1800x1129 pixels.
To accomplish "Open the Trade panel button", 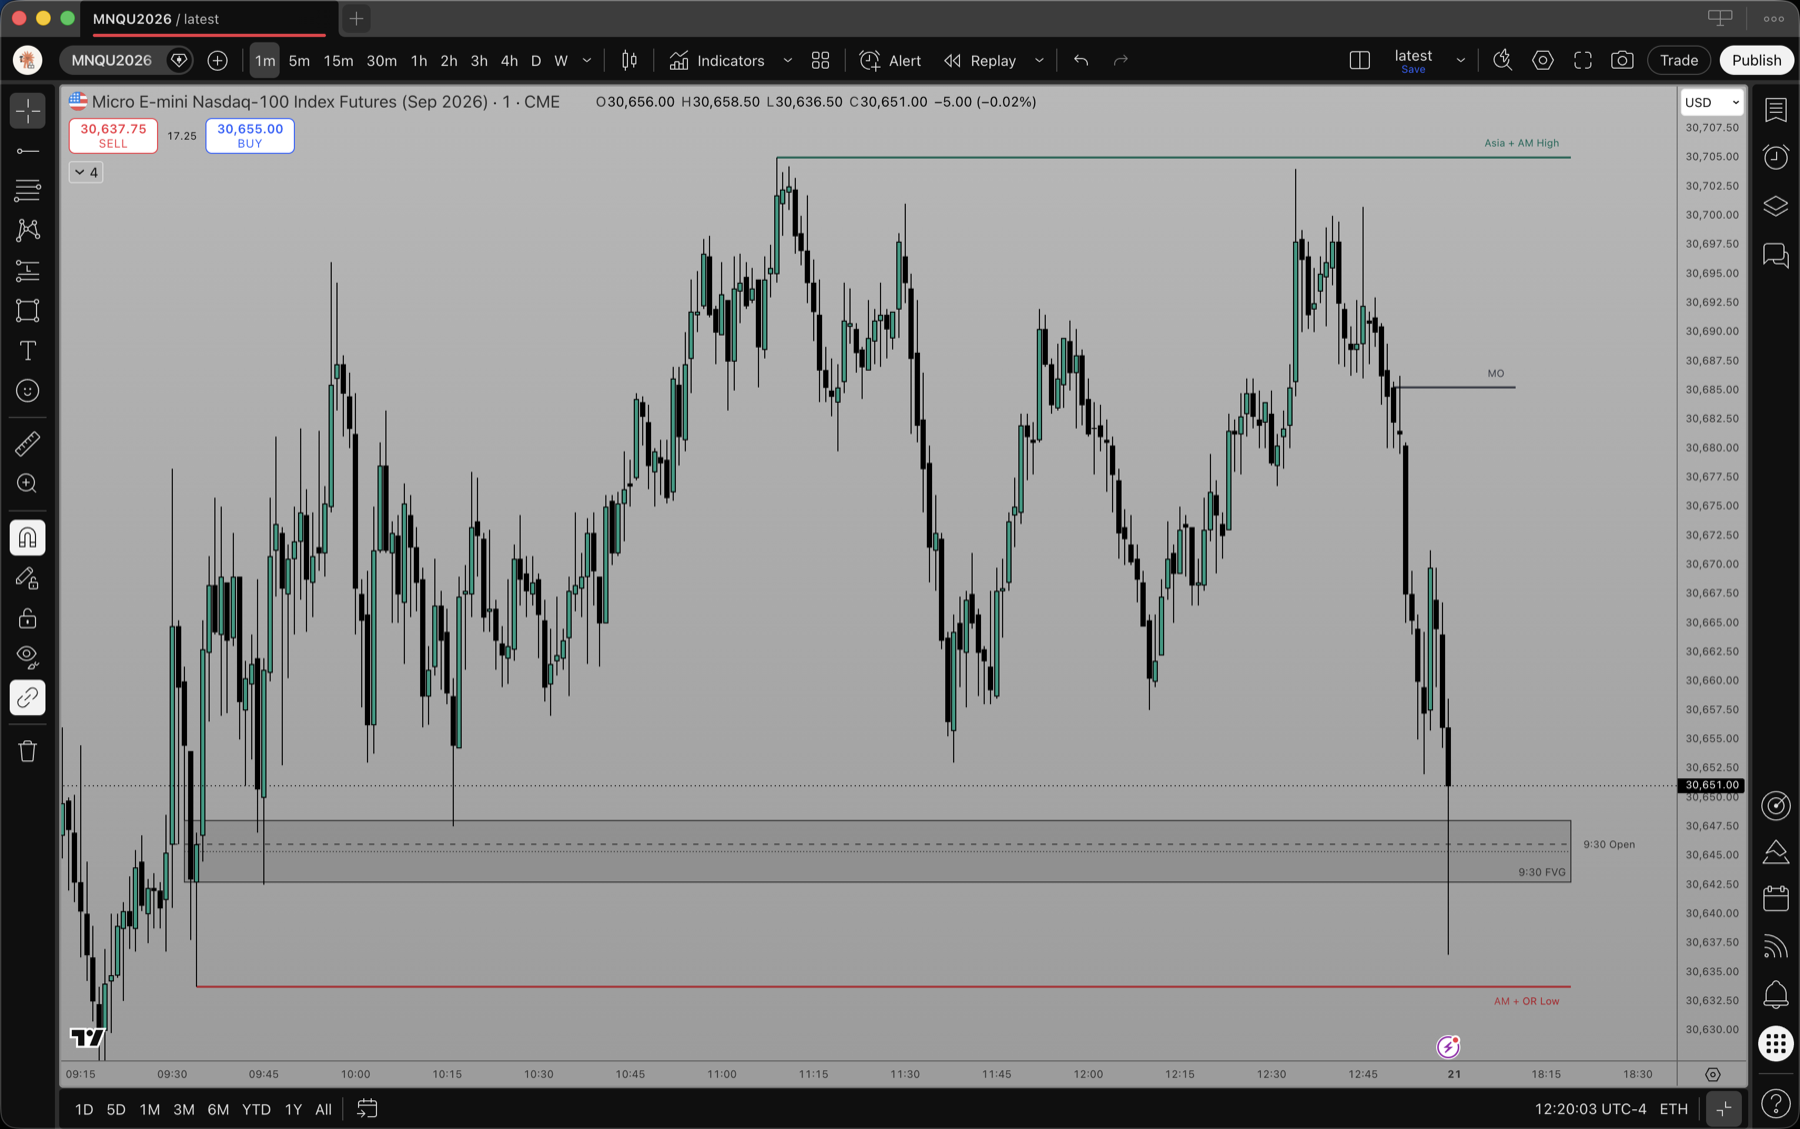I will [x=1679, y=61].
